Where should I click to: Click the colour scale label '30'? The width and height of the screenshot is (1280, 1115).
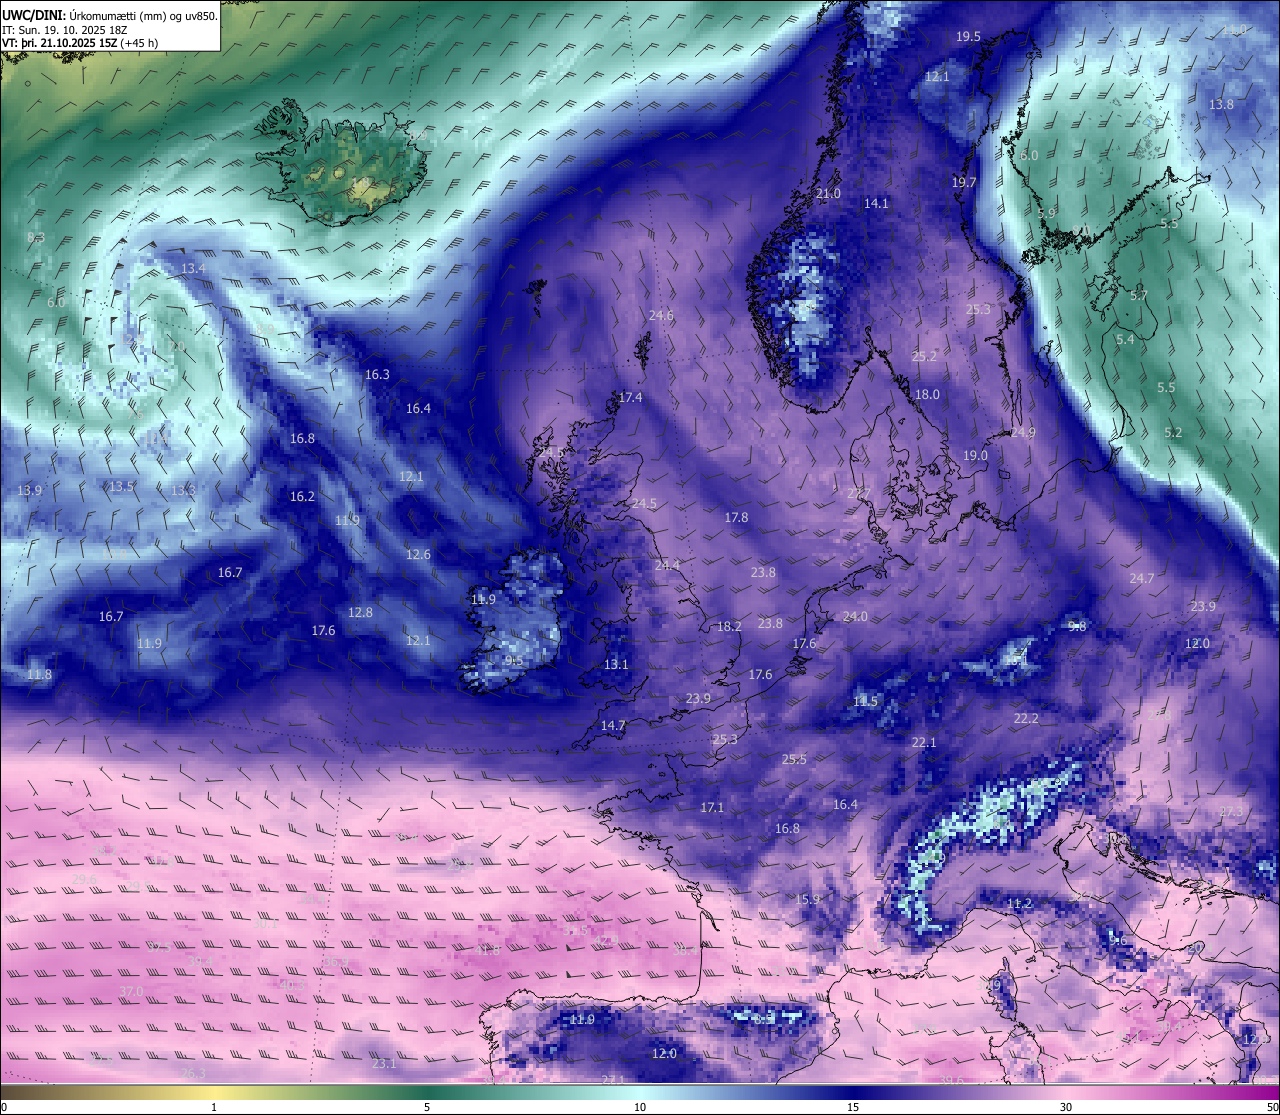1066,1107
